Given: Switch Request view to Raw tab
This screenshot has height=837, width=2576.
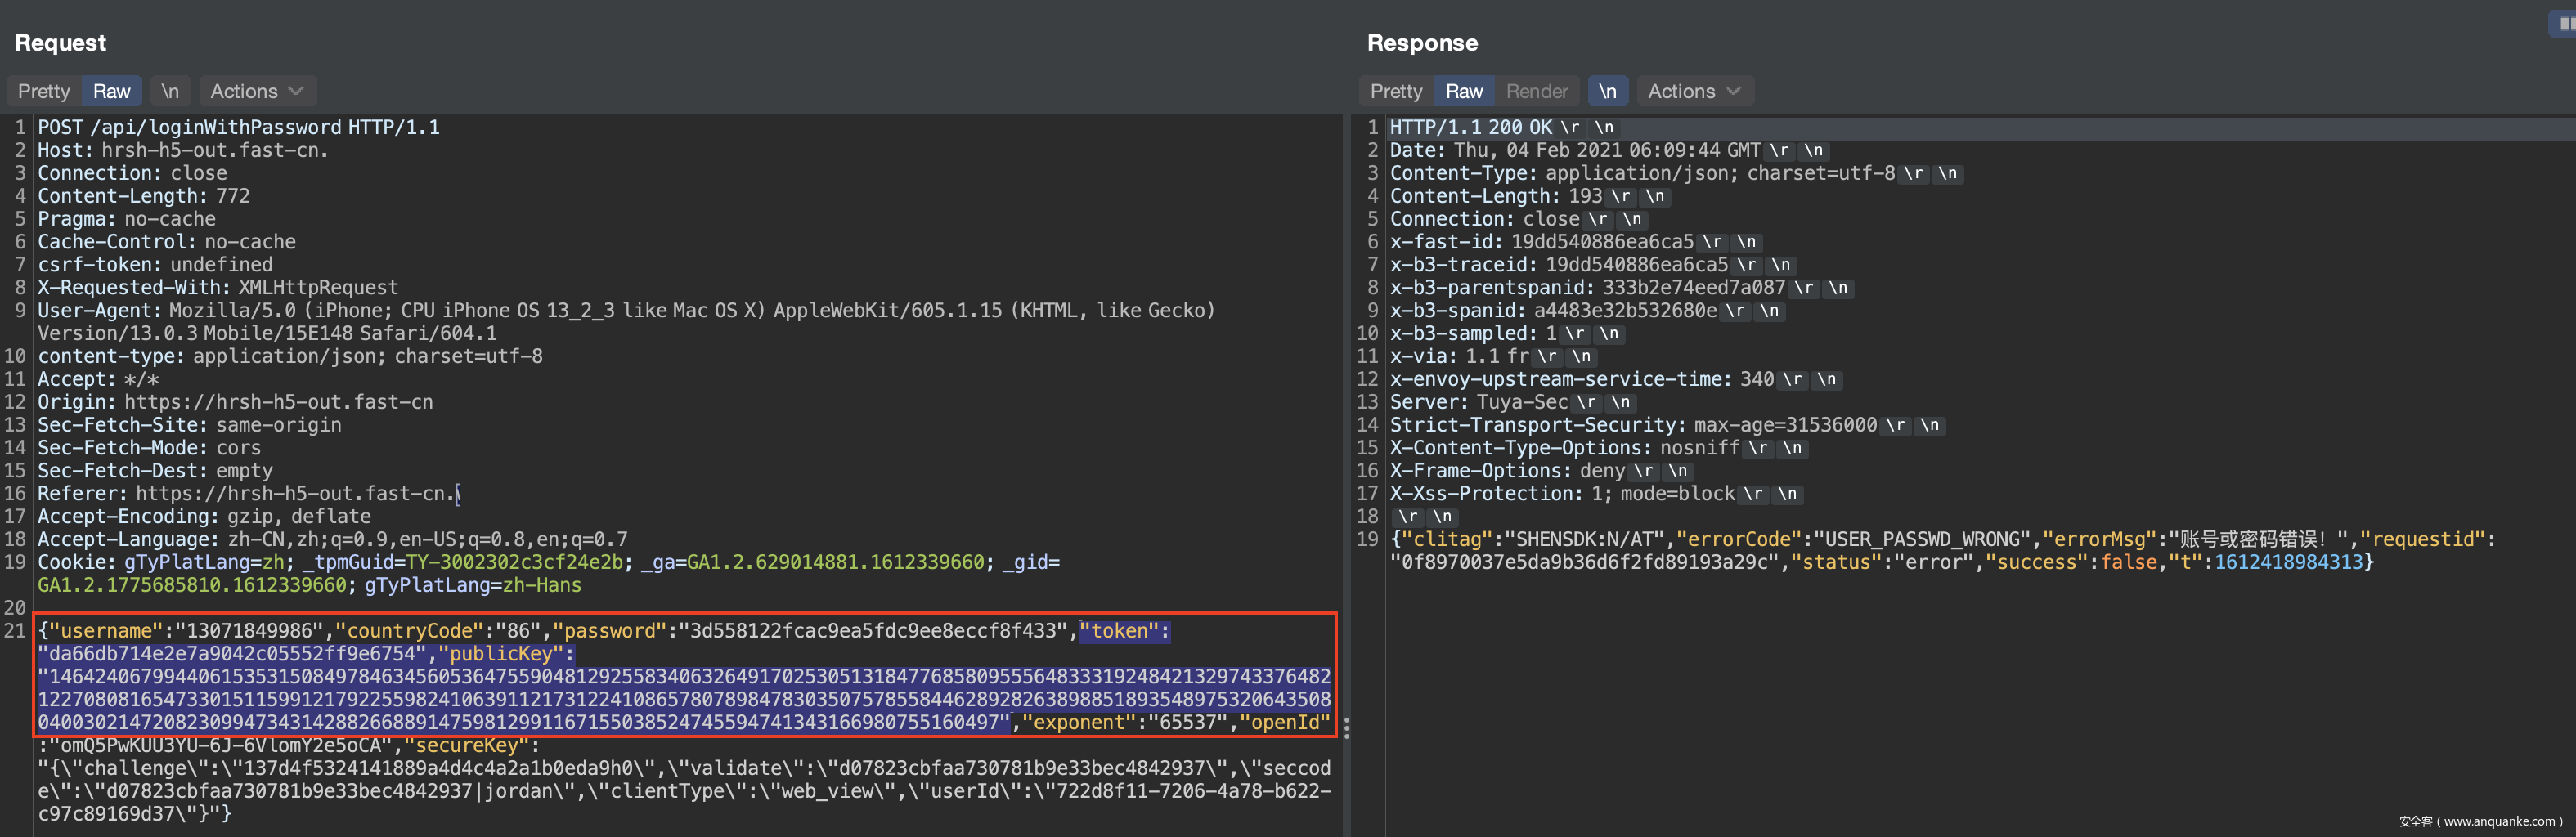Looking at the screenshot, I should pyautogui.click(x=112, y=91).
